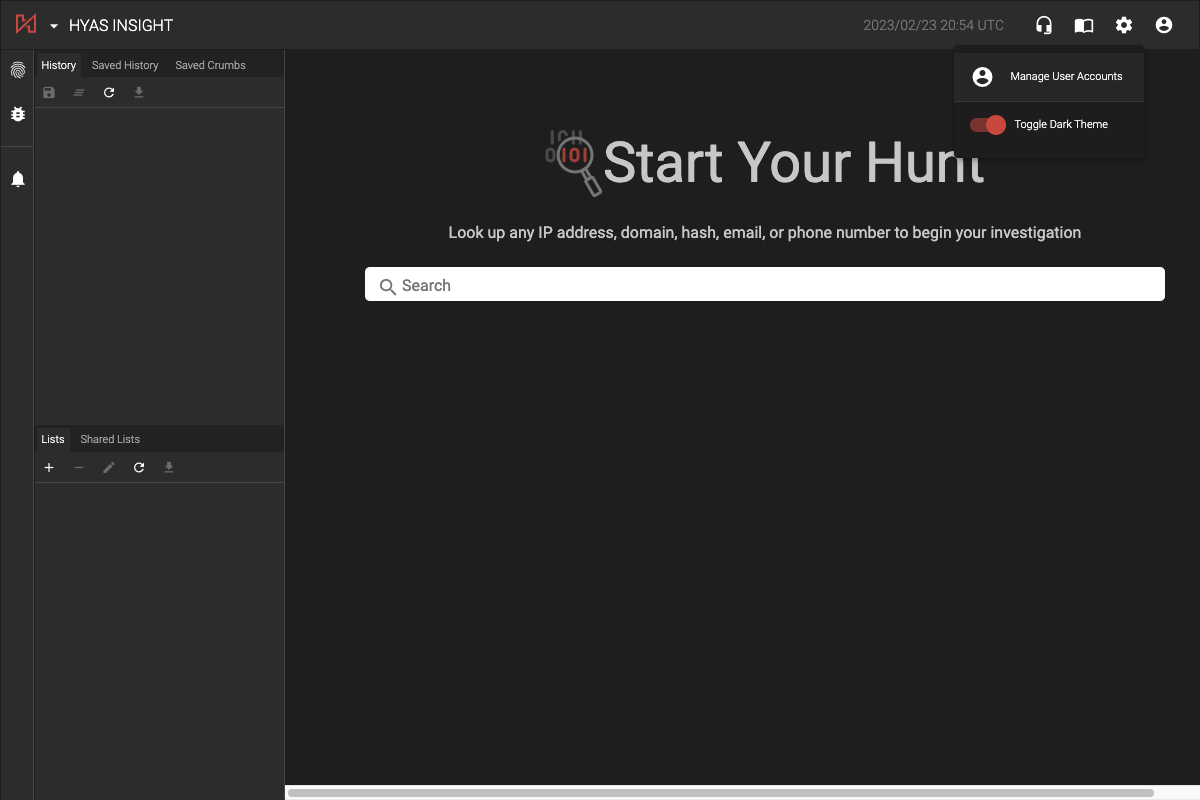Download the history via the download icon
Screen dimensions: 1200x800
click(139, 92)
